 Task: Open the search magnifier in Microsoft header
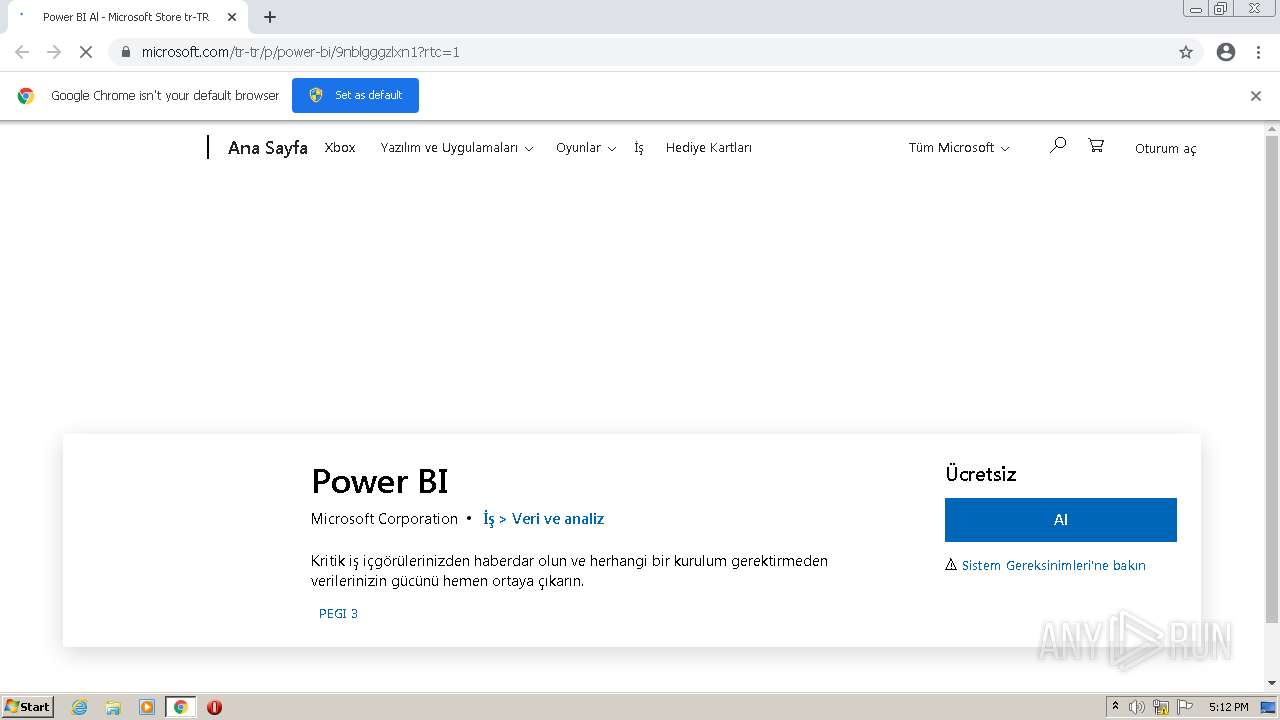[1057, 146]
